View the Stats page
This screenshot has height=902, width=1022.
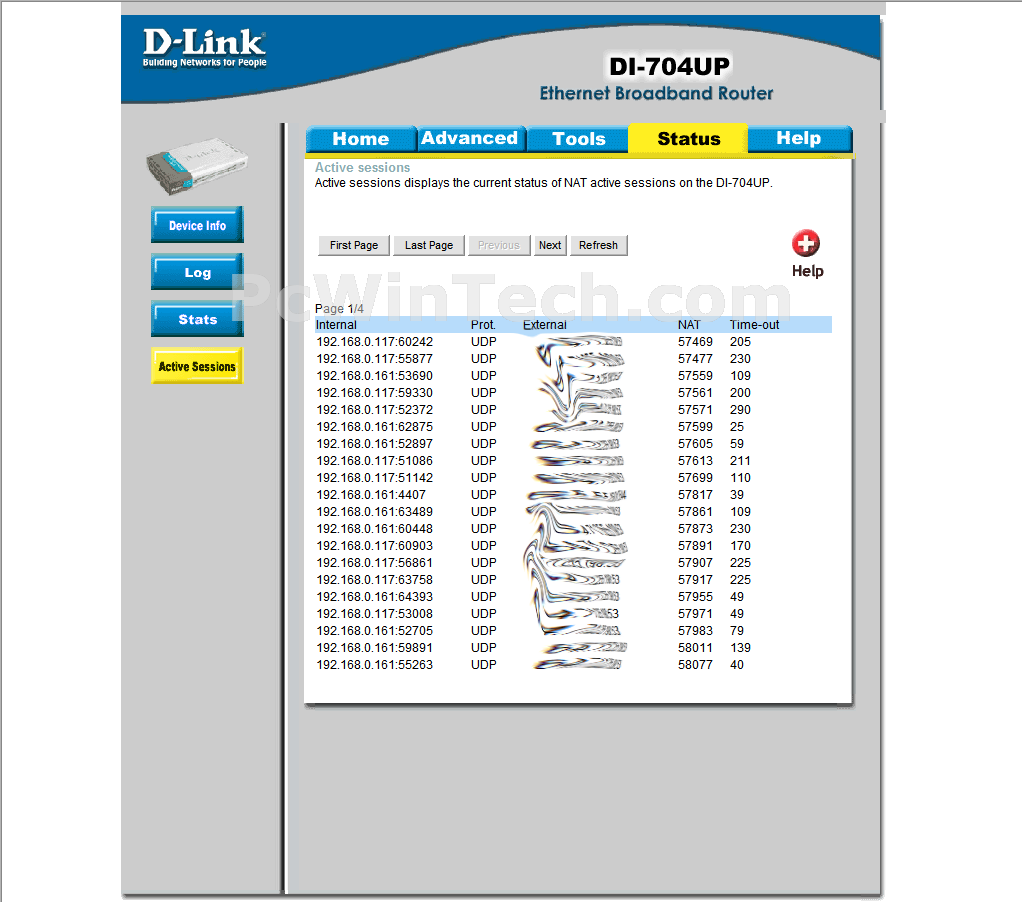[197, 319]
